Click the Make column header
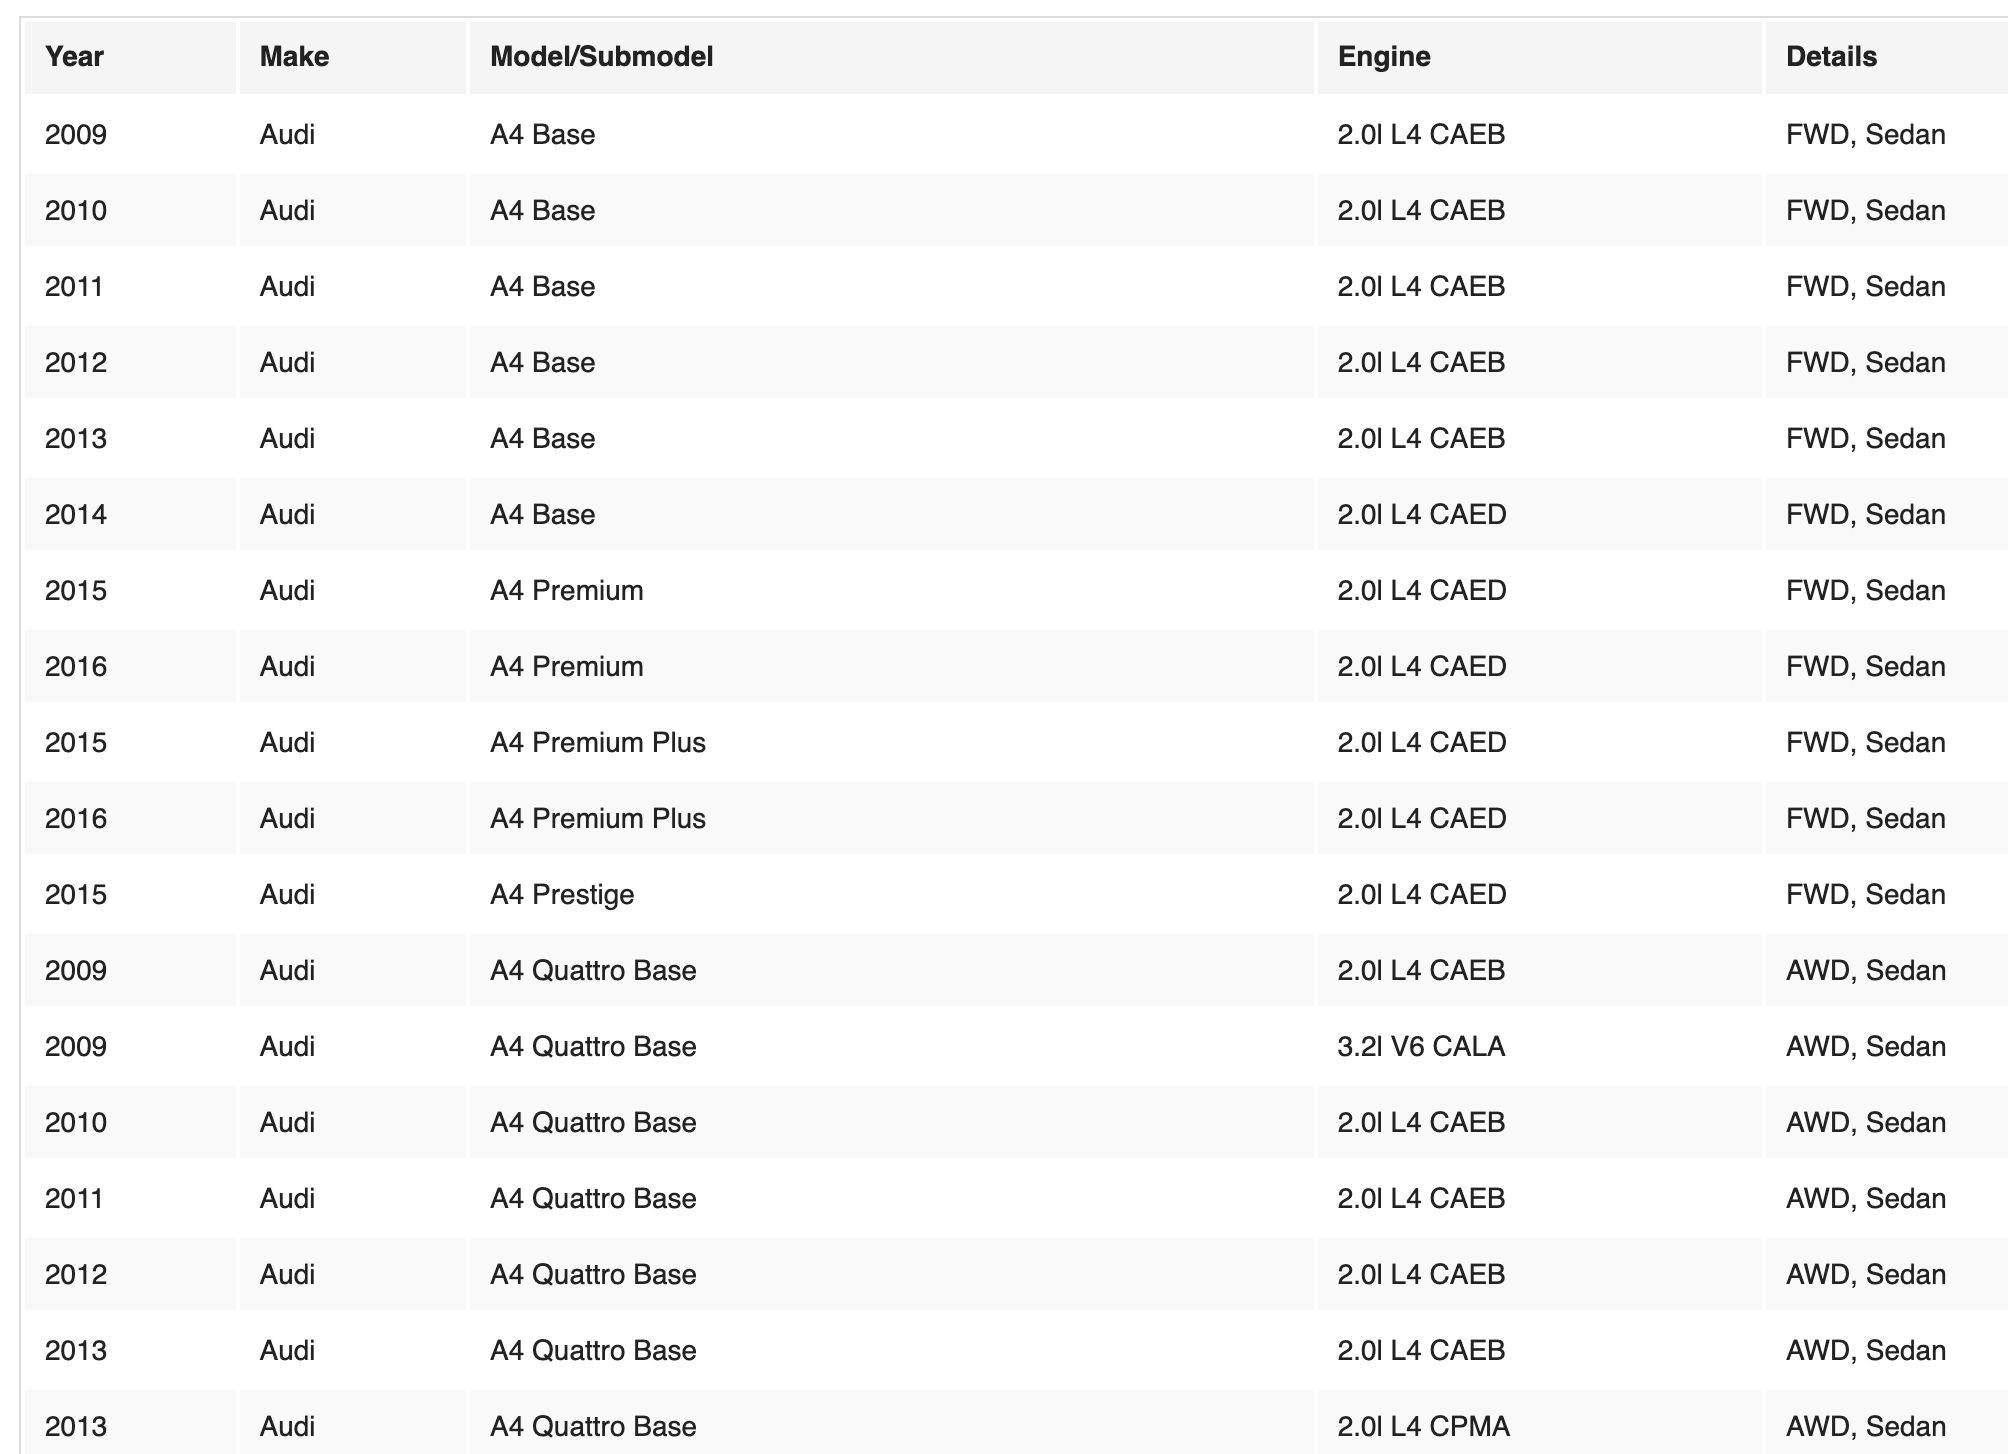2008x1454 pixels. click(294, 57)
